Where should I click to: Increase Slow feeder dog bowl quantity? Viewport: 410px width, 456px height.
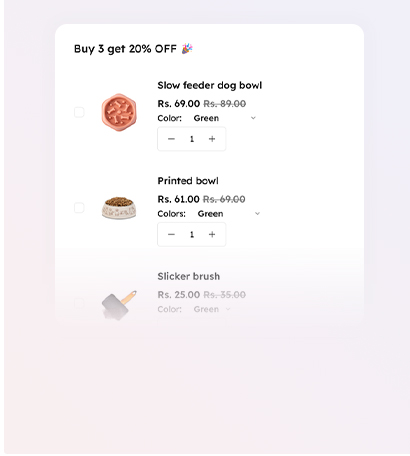(212, 139)
